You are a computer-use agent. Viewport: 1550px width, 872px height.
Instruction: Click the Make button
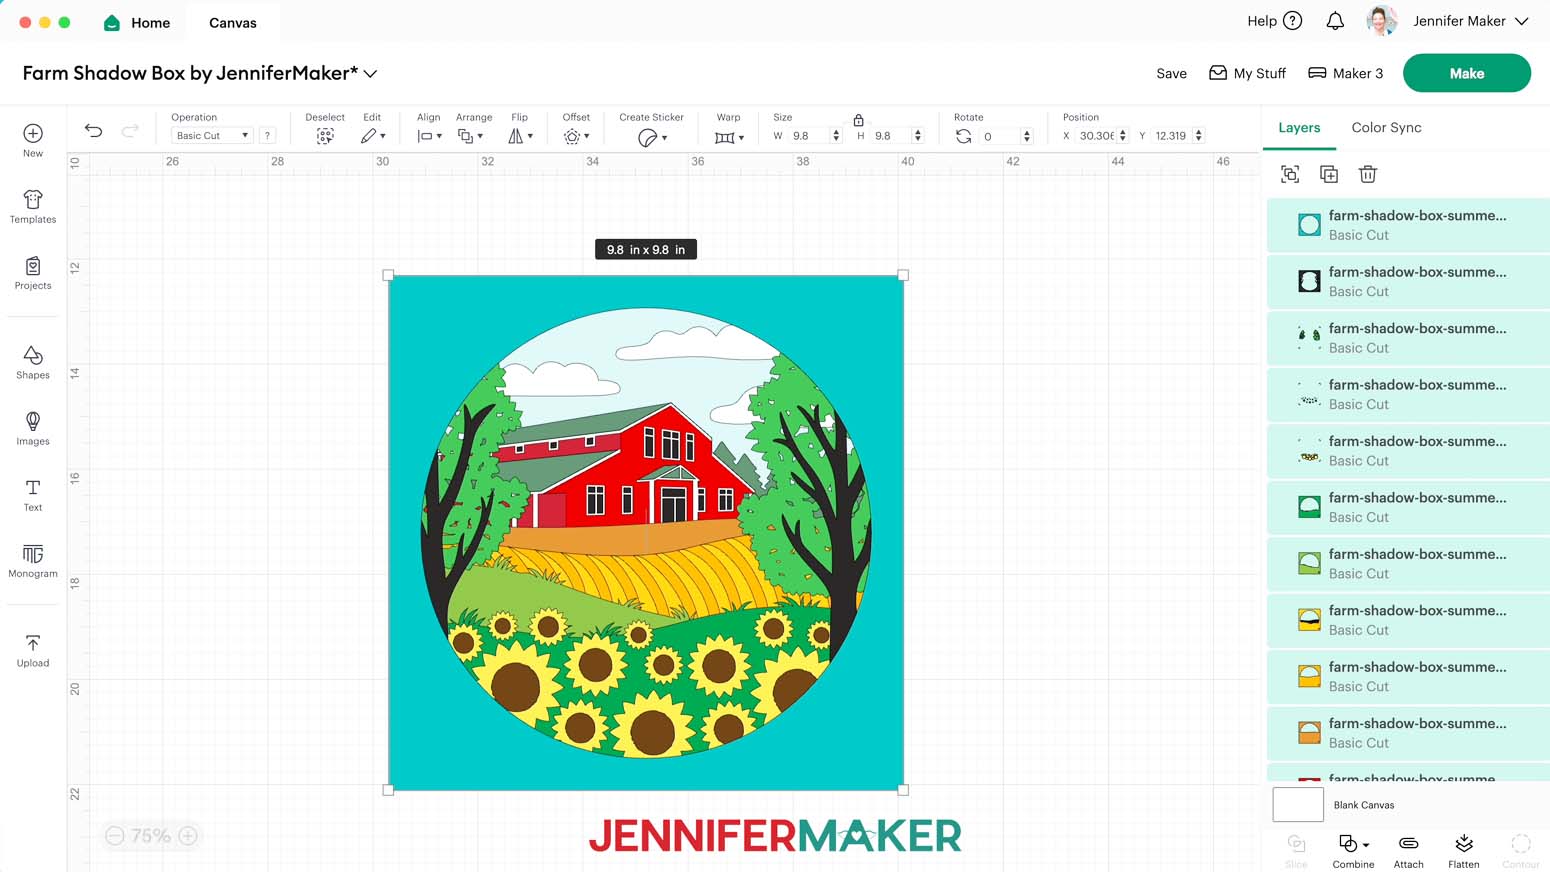[x=1467, y=73]
